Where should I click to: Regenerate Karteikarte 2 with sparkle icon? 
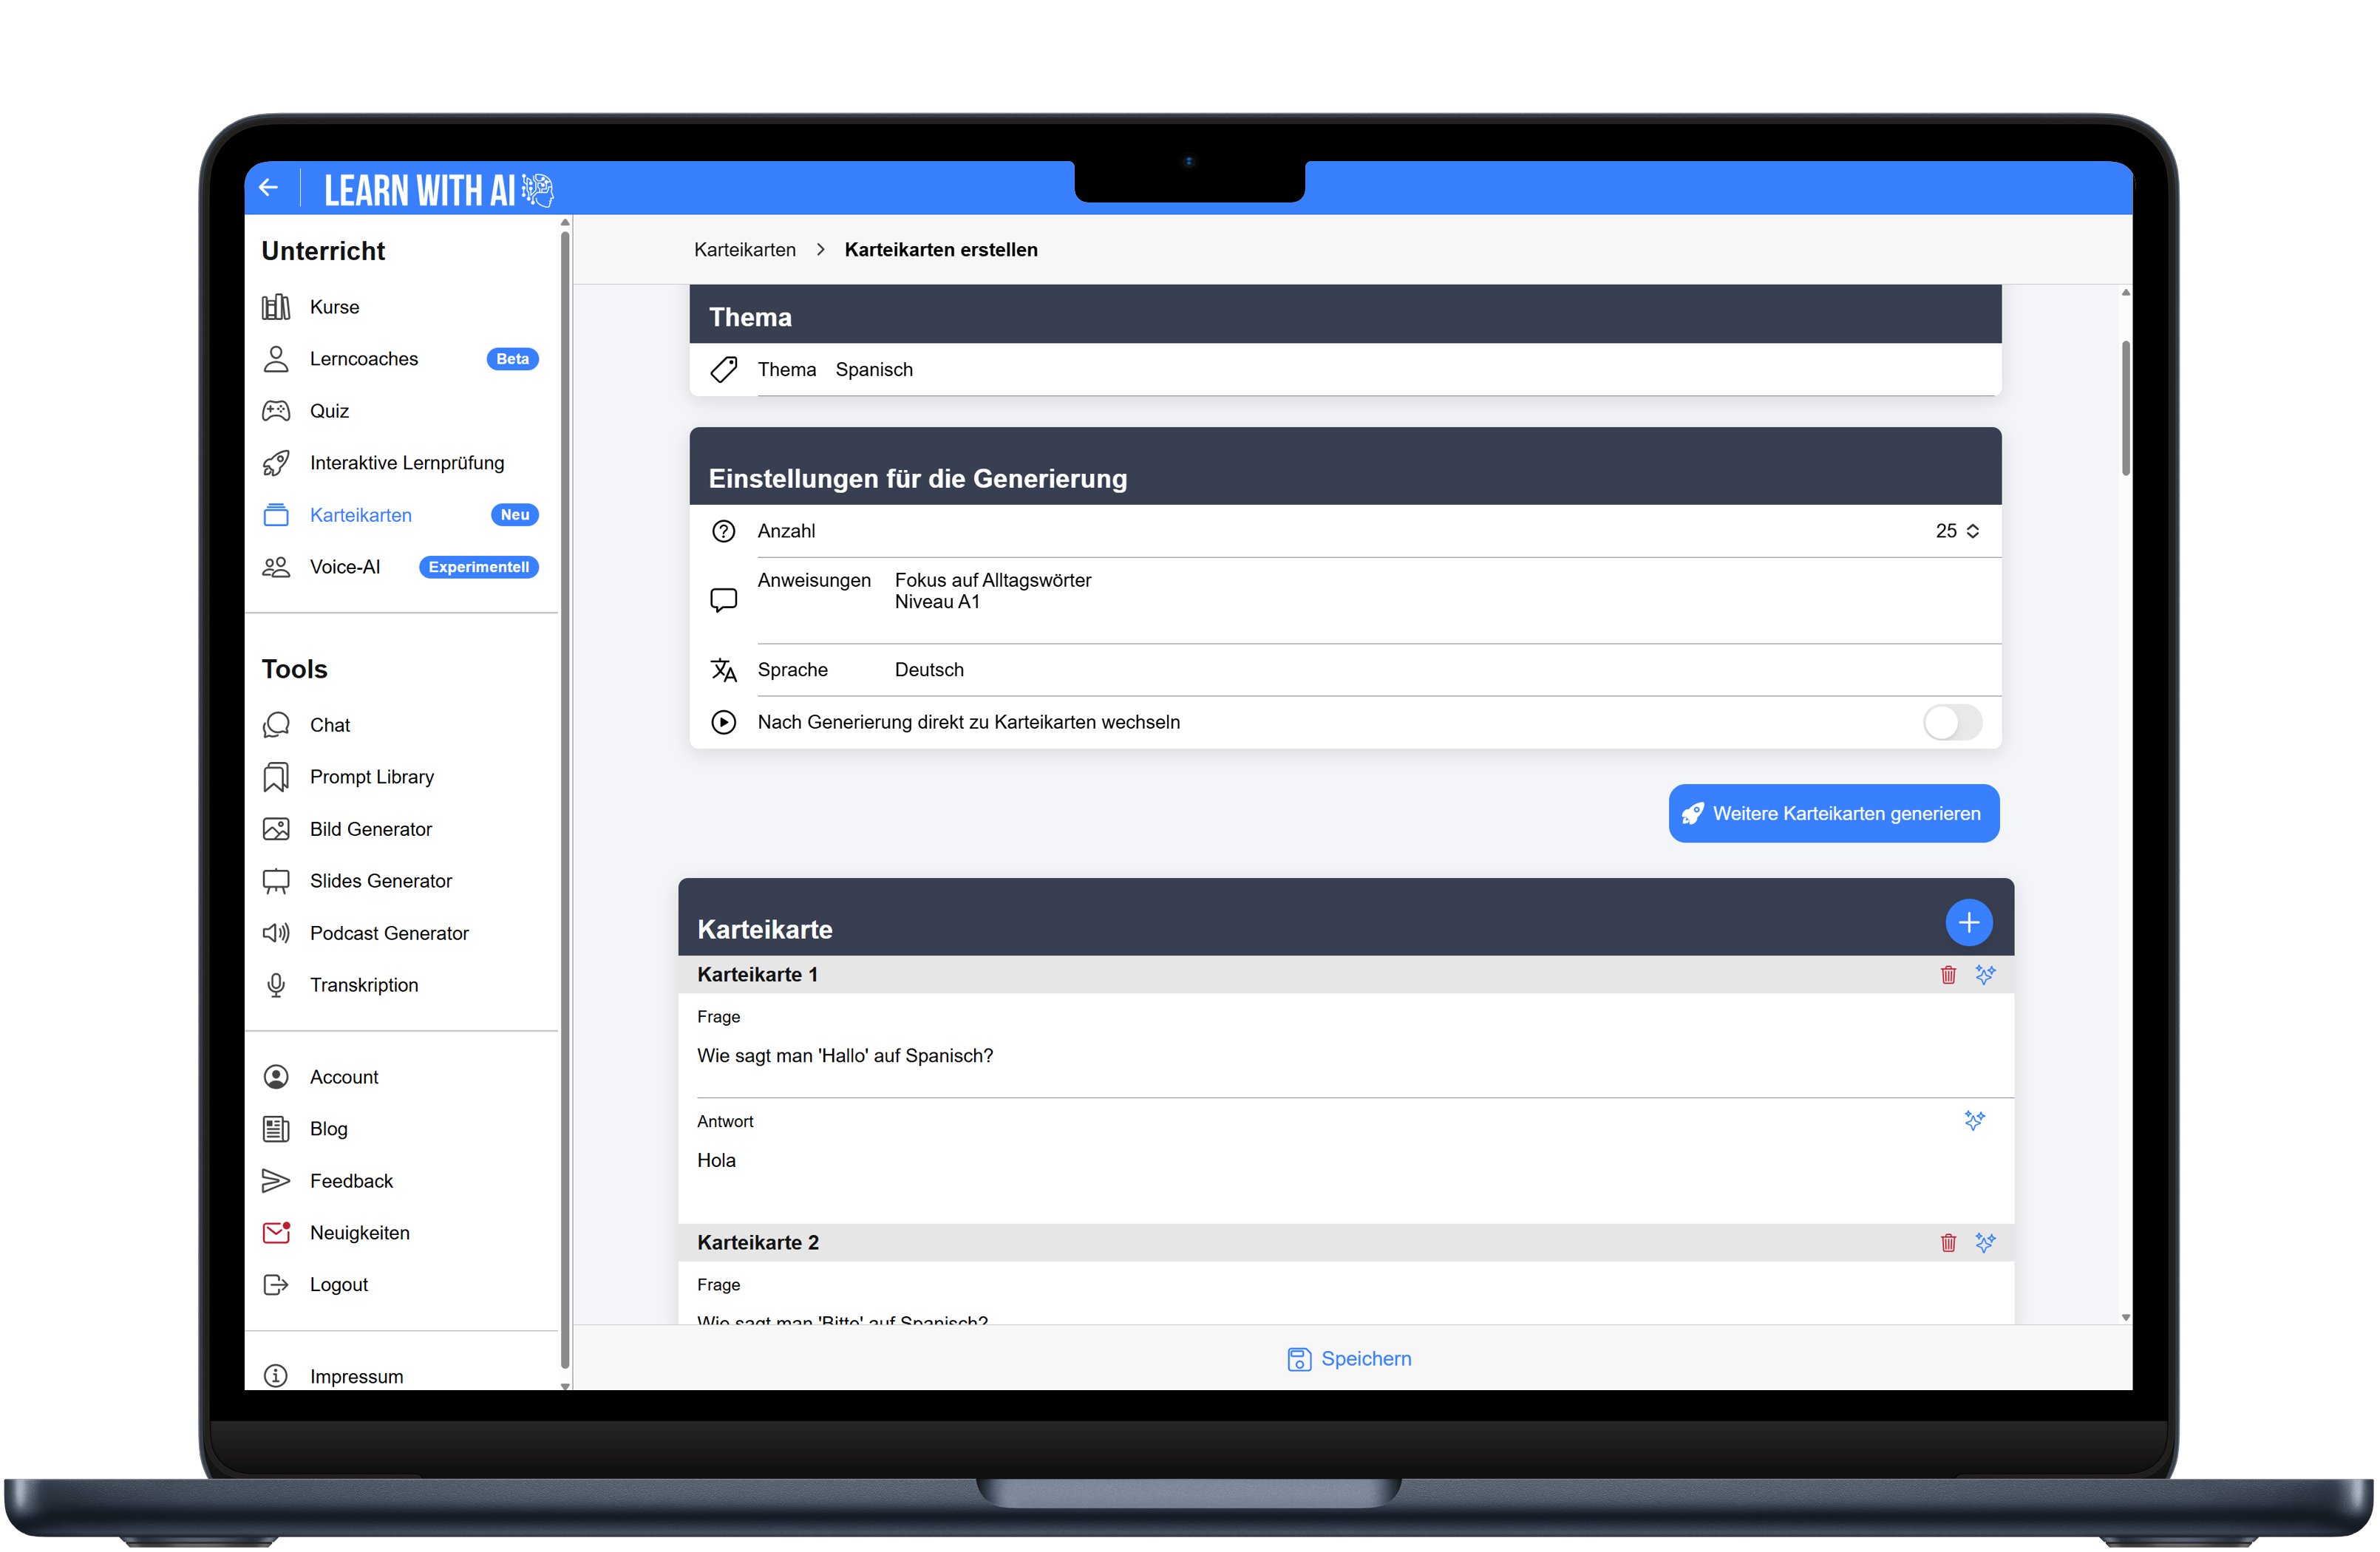coord(1985,1242)
